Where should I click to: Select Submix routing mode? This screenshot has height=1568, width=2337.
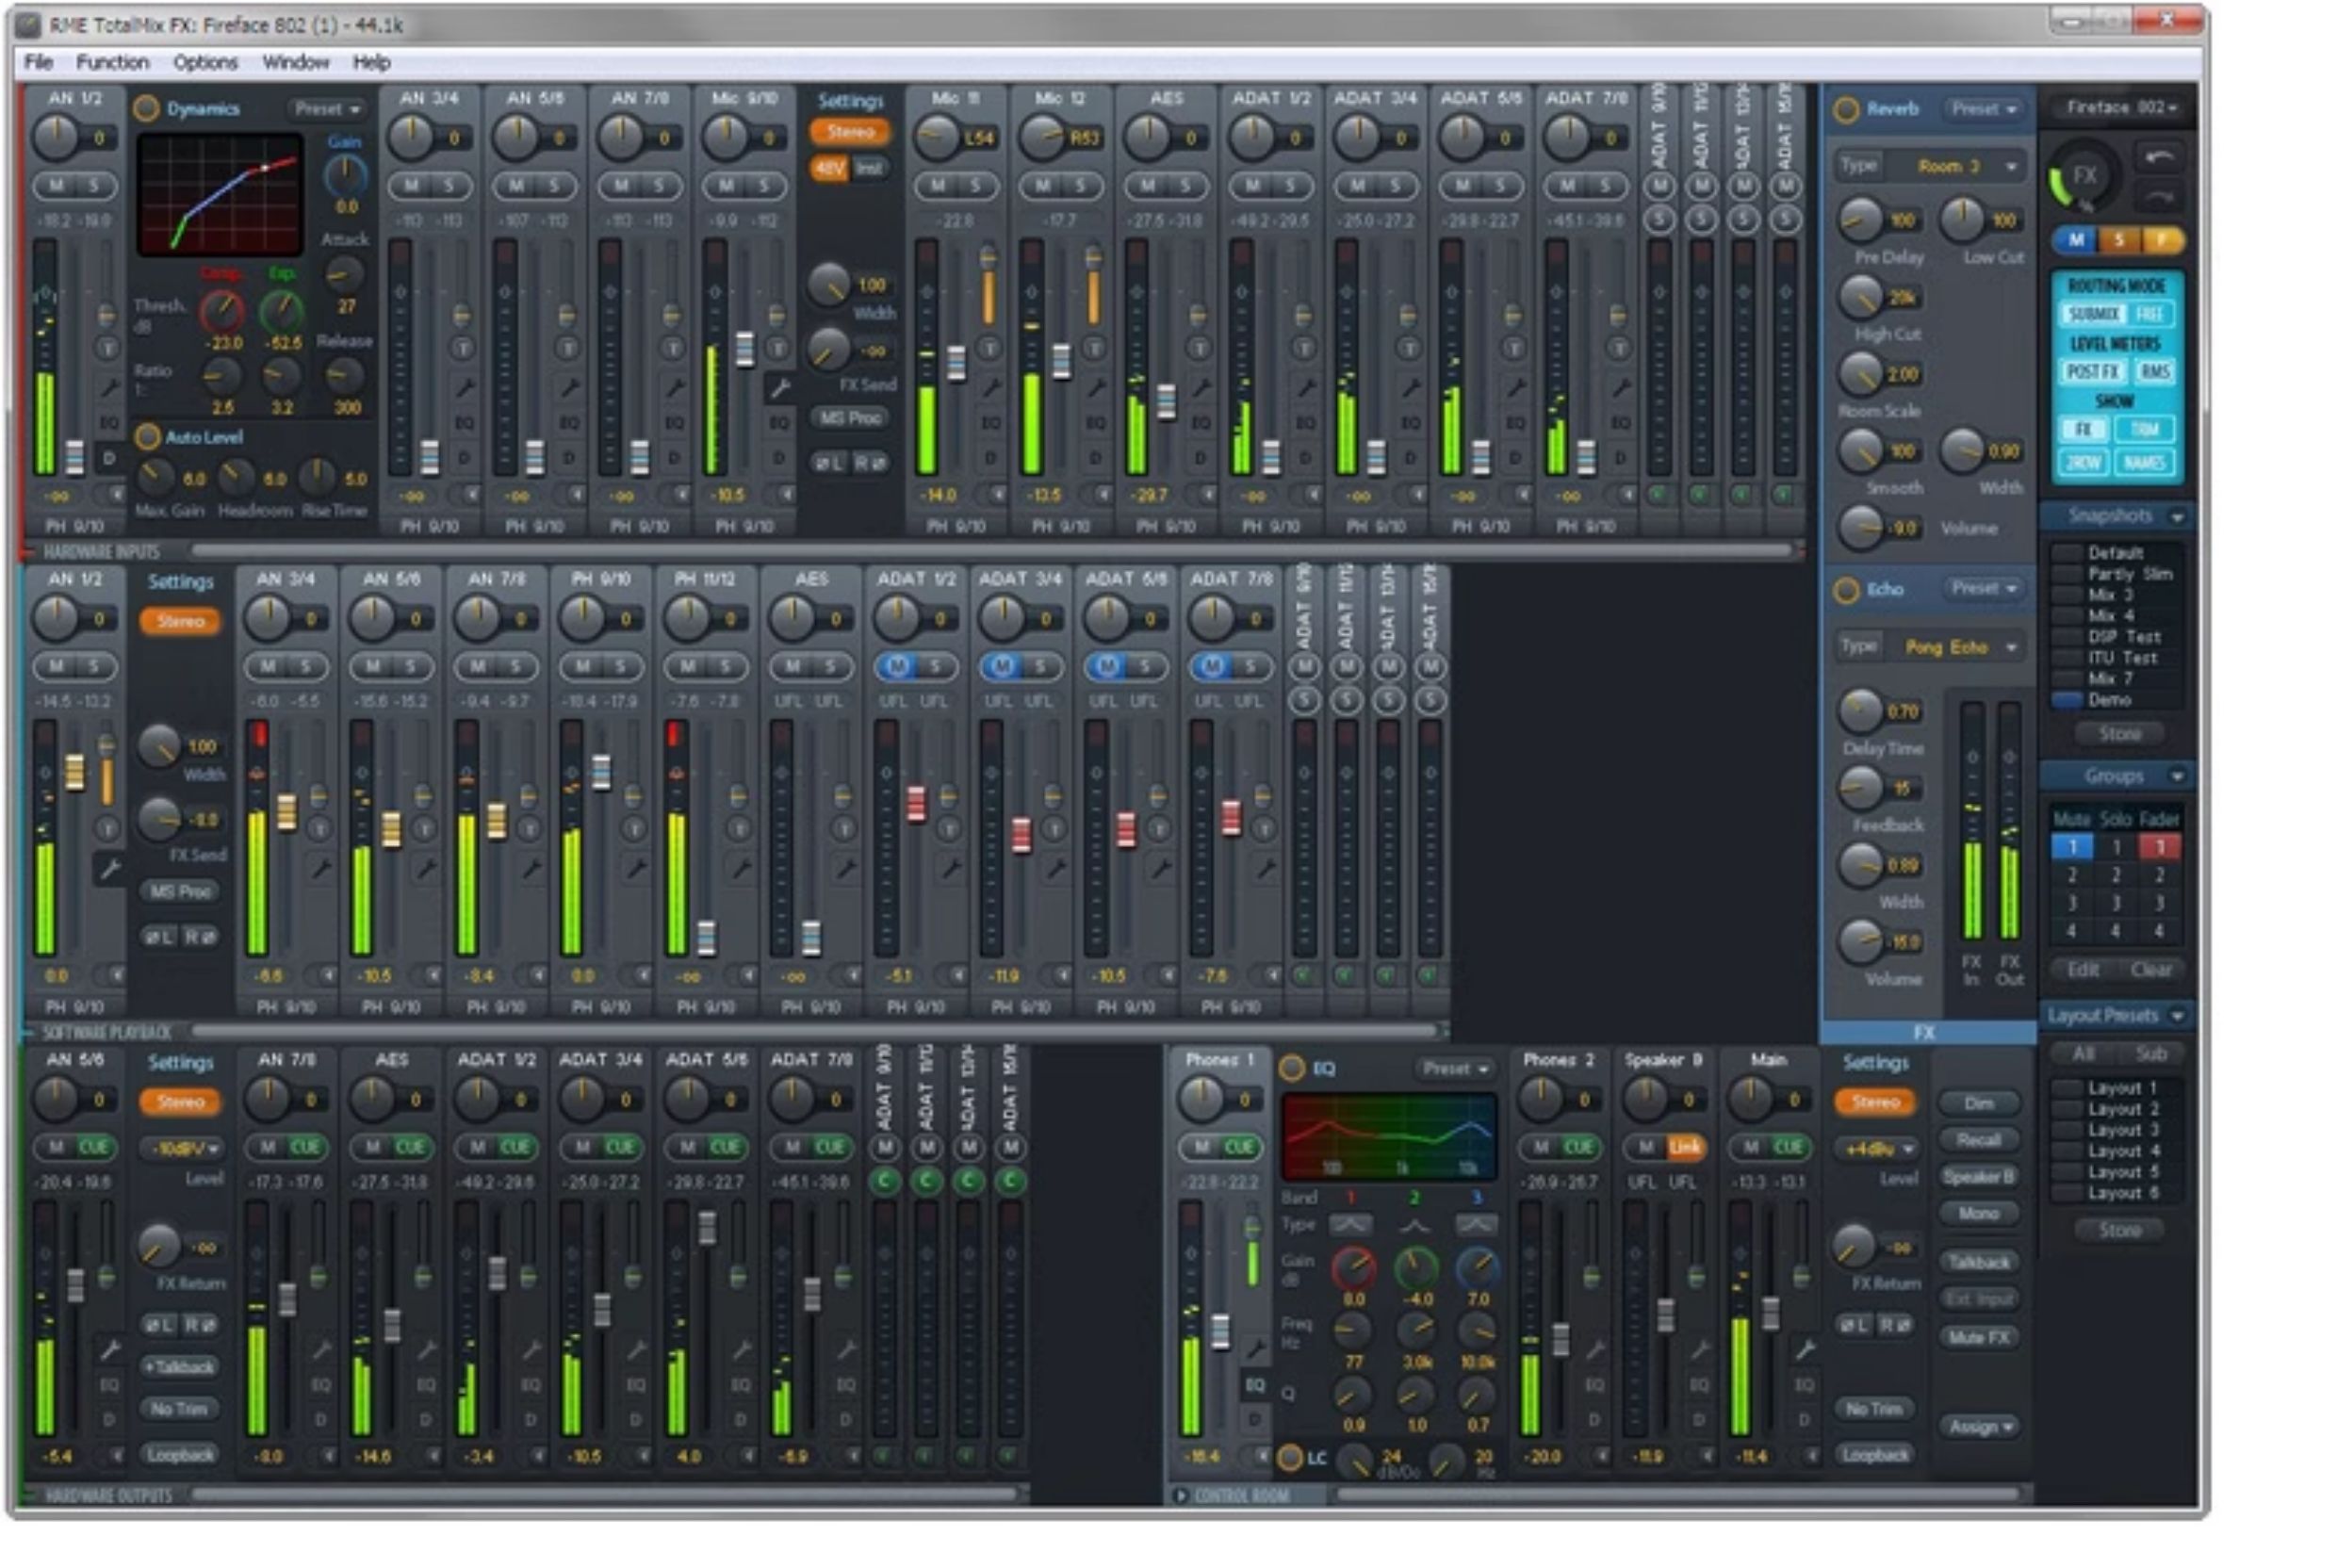[x=2092, y=314]
